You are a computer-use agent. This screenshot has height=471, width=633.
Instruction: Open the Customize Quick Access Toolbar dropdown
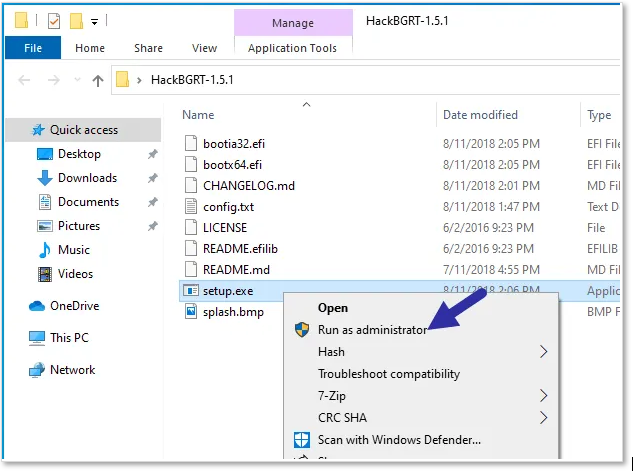[94, 22]
